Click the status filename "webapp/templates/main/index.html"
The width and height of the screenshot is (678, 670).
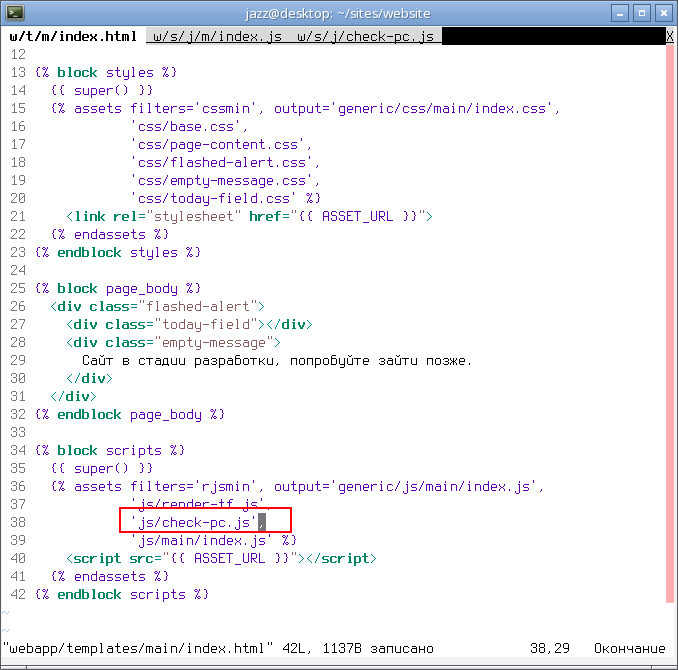138,648
